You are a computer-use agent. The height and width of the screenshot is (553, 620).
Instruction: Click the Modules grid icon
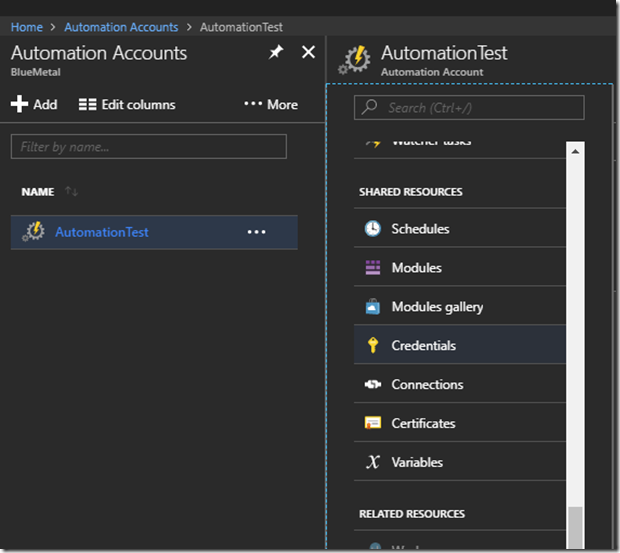[372, 268]
